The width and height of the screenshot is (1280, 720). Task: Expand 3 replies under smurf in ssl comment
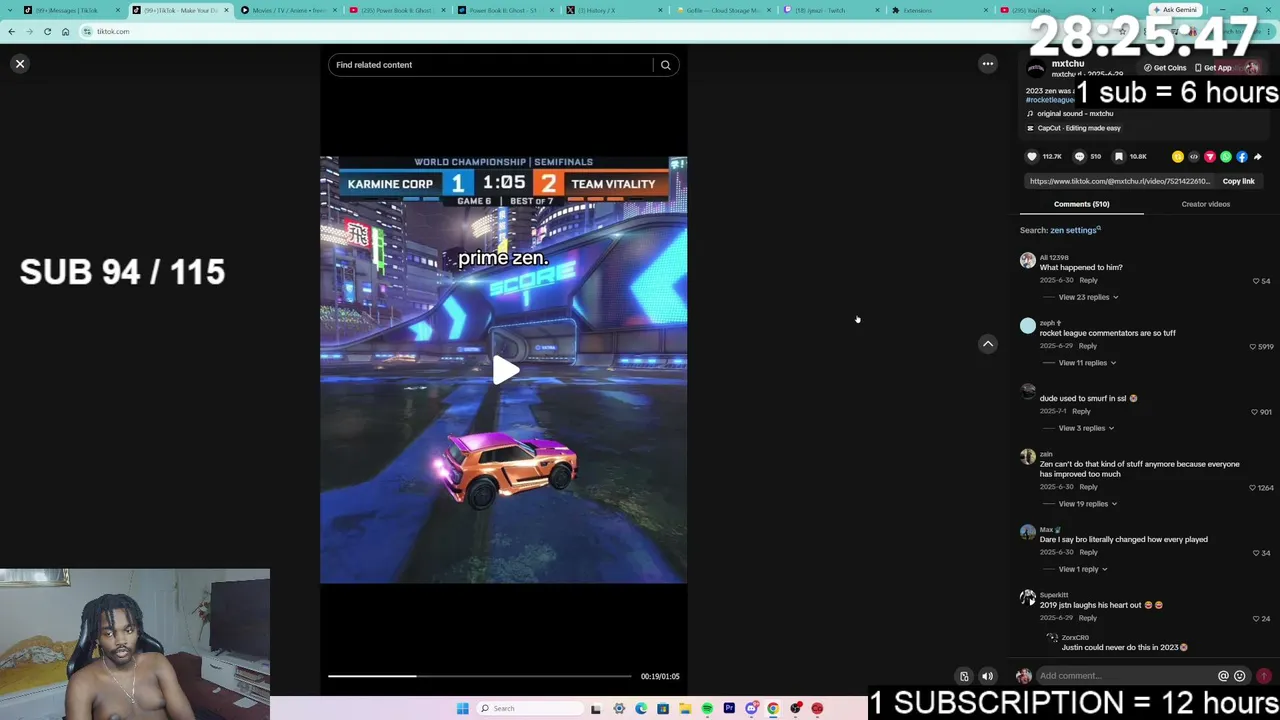tap(1086, 428)
